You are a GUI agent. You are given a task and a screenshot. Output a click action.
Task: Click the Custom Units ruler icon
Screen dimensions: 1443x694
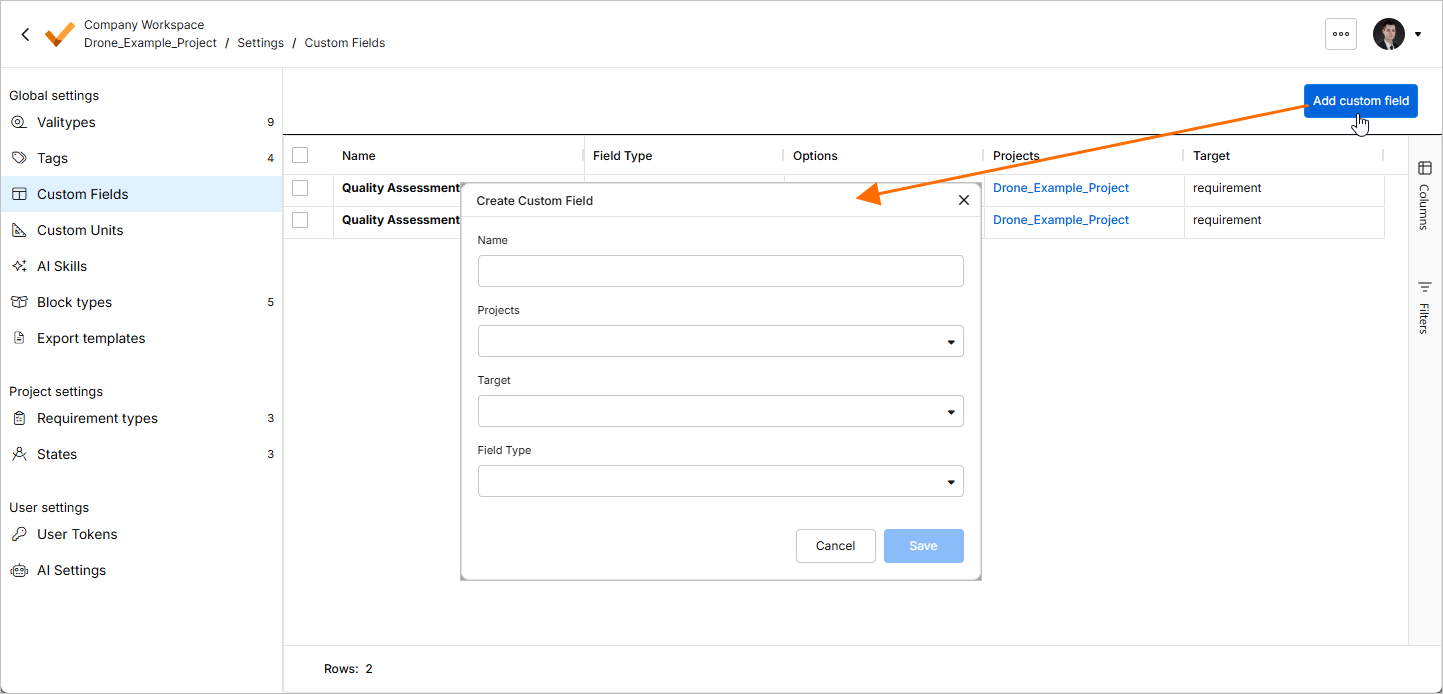pos(18,230)
